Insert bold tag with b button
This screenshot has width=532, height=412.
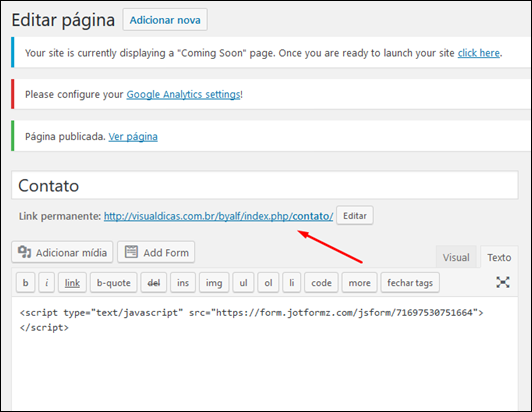pyautogui.click(x=25, y=282)
